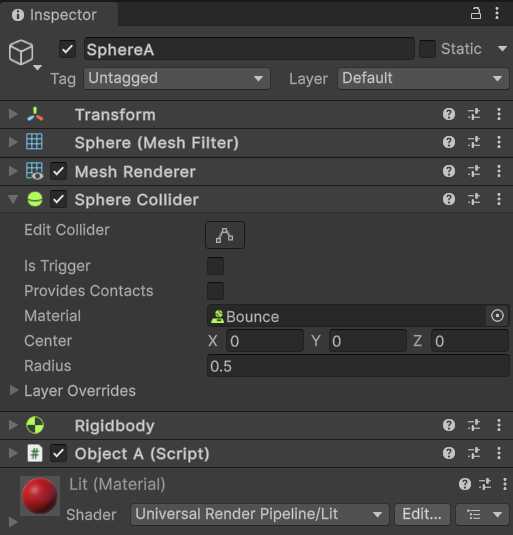
Task: Lock the Inspector using the padlock icon
Action: coord(475,14)
